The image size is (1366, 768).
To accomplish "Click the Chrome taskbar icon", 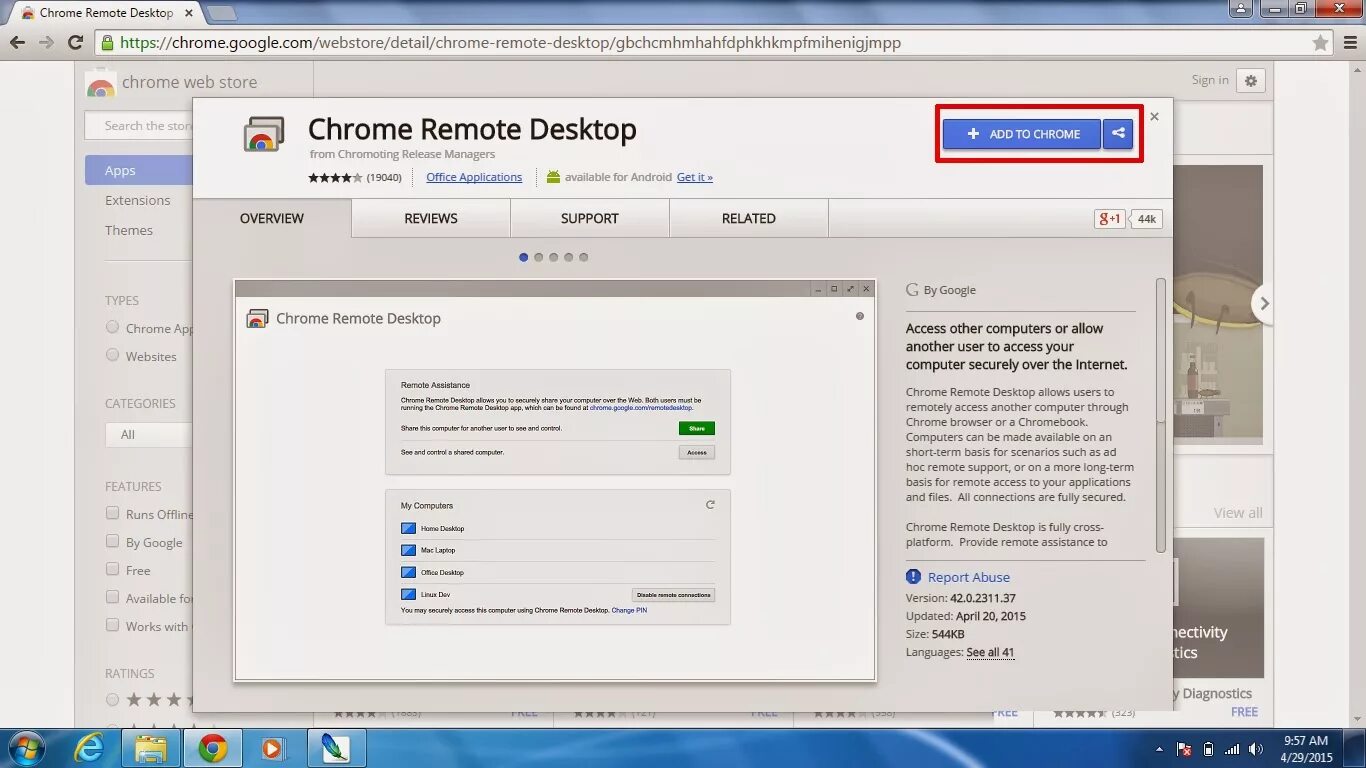I will tap(212, 748).
